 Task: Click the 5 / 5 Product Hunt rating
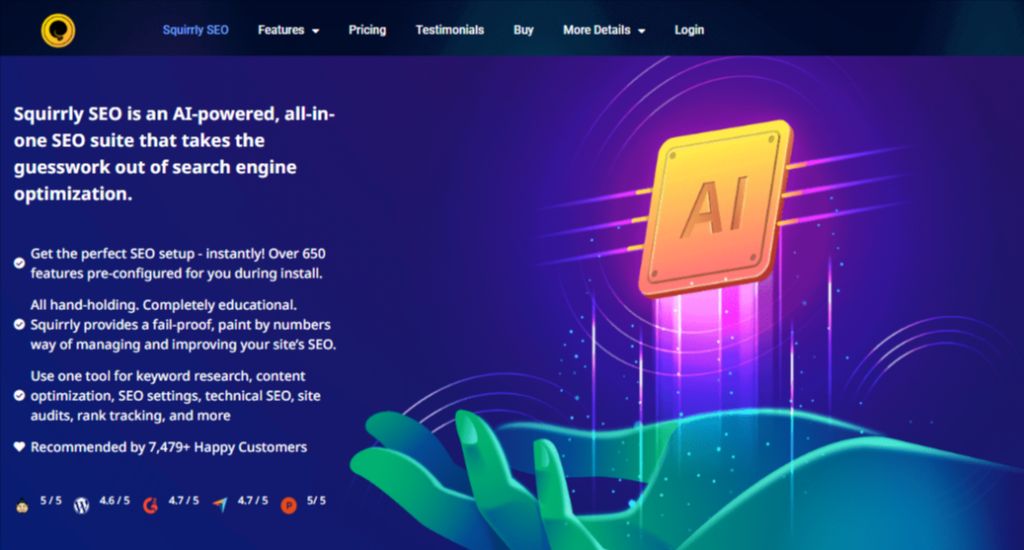point(316,500)
